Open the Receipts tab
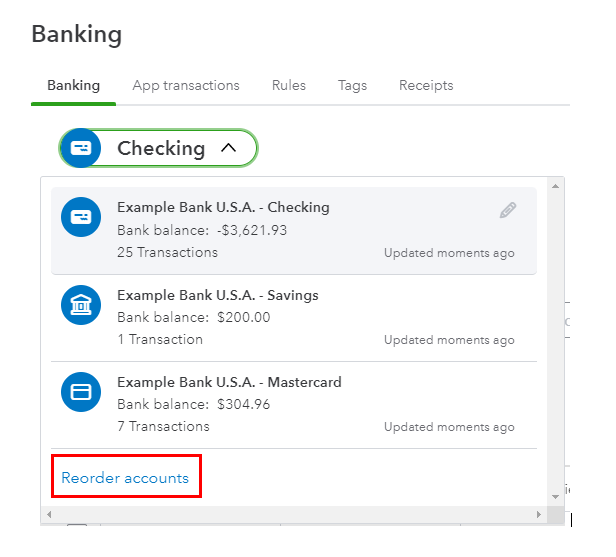 pos(426,85)
